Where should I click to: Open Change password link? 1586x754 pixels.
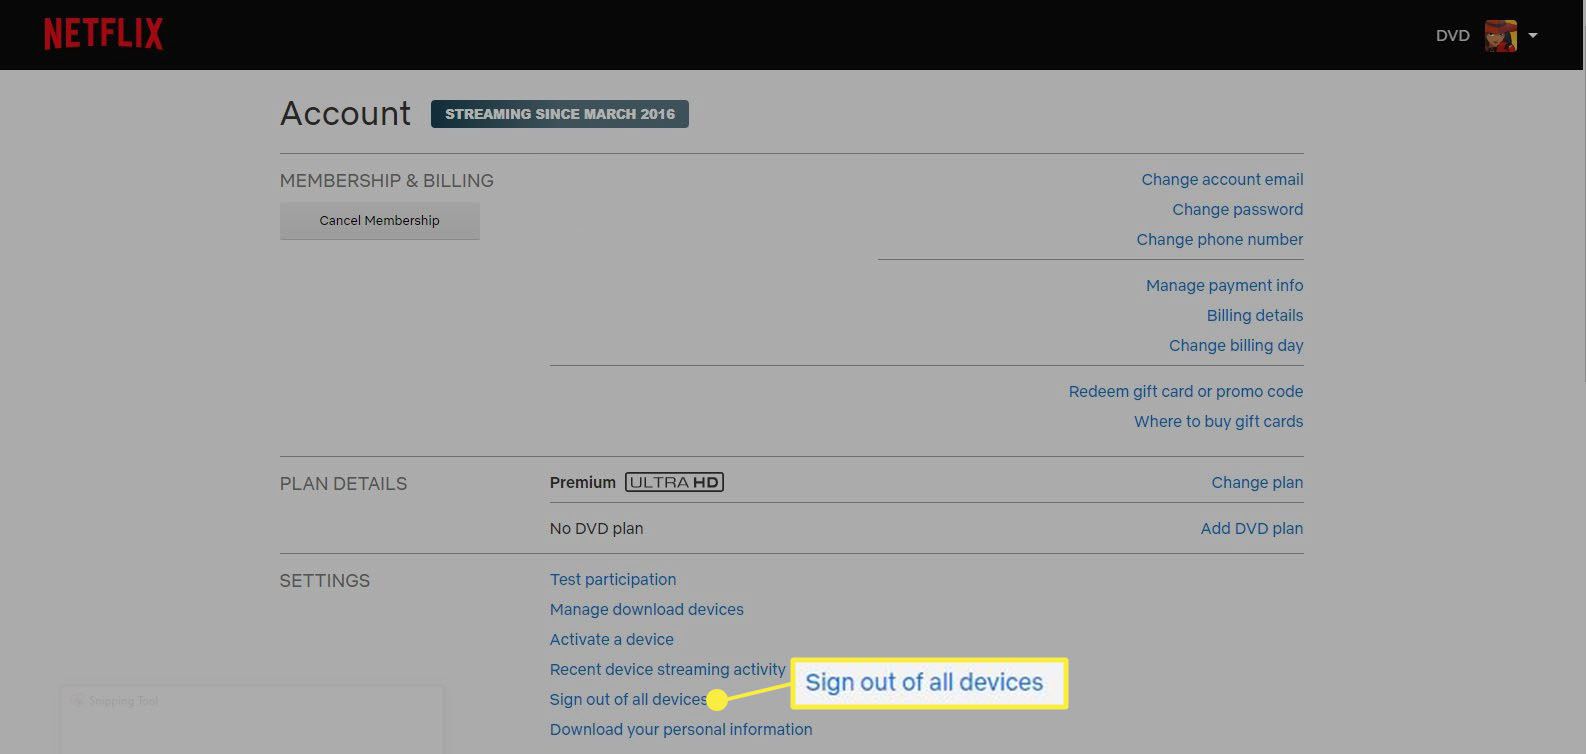[1237, 210]
